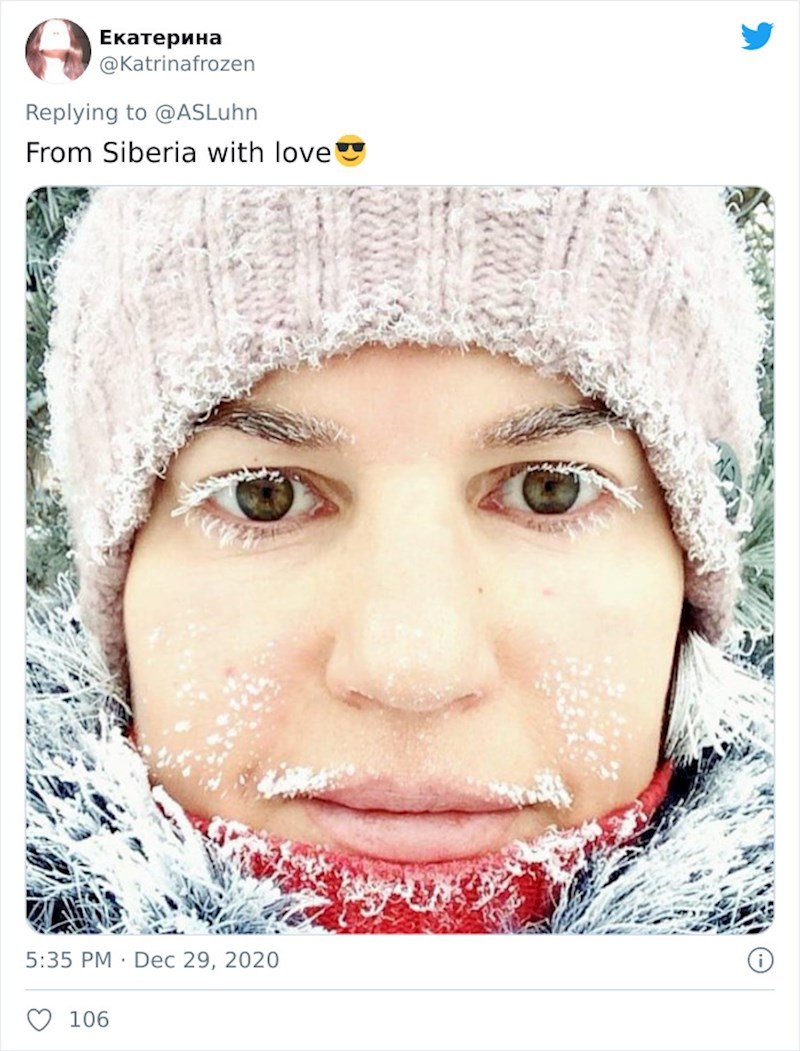Viewport: 800px width, 1051px height.
Task: Open the @ASLuhn mention link
Action: coord(206,112)
